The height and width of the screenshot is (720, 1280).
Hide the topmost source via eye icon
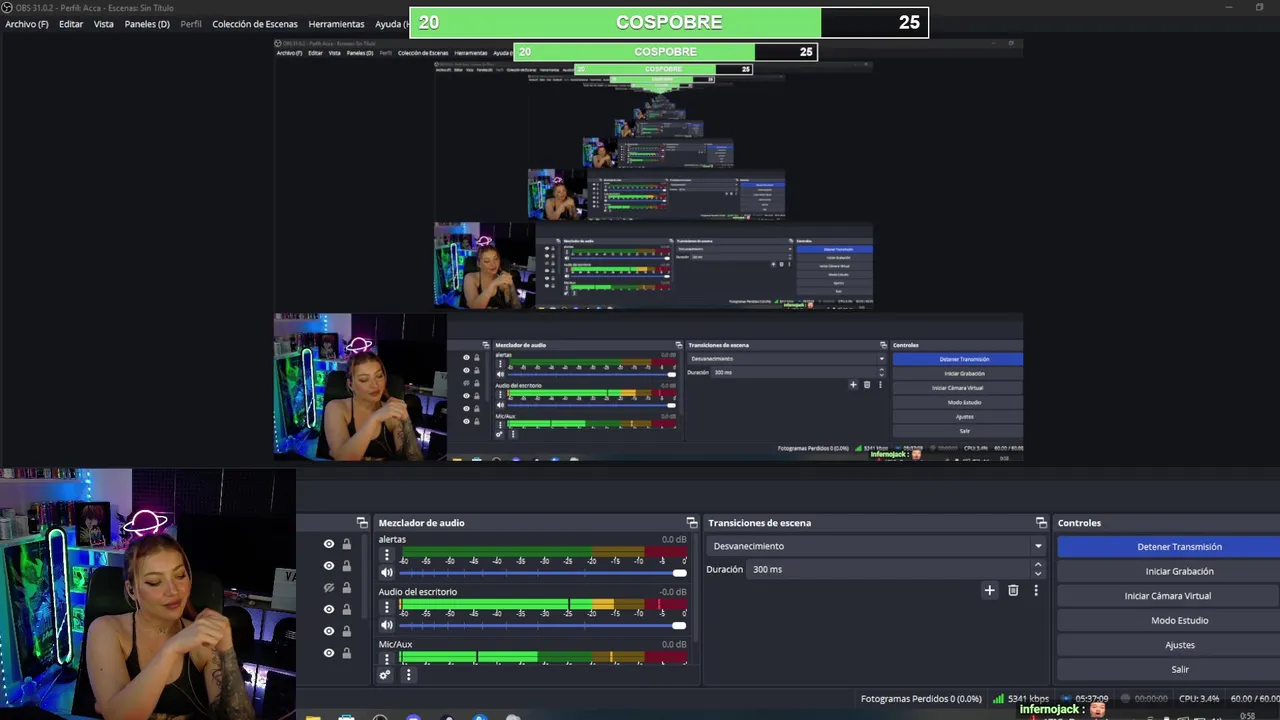tap(328, 544)
